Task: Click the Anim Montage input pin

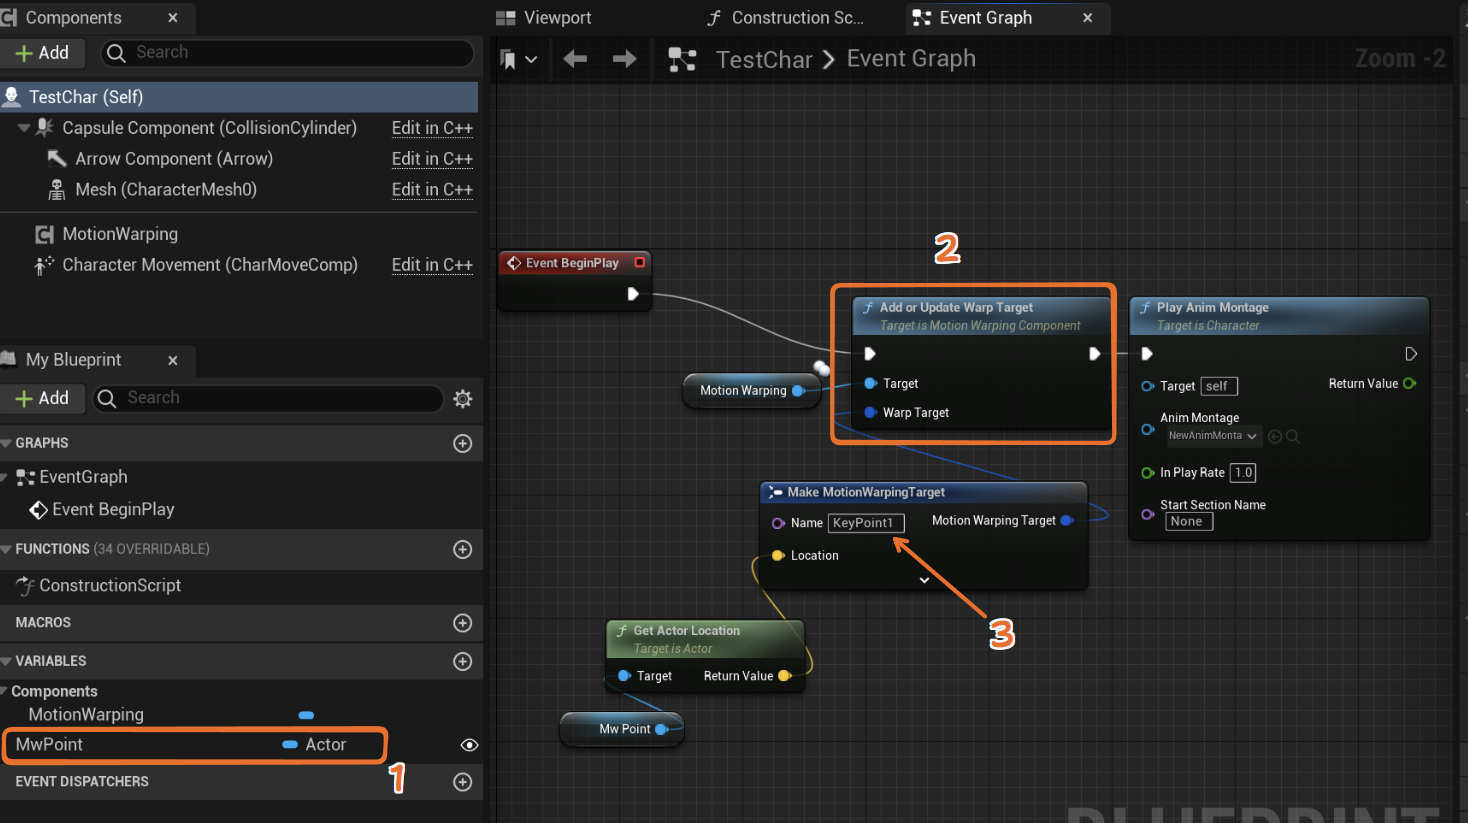Action: tap(1148, 430)
